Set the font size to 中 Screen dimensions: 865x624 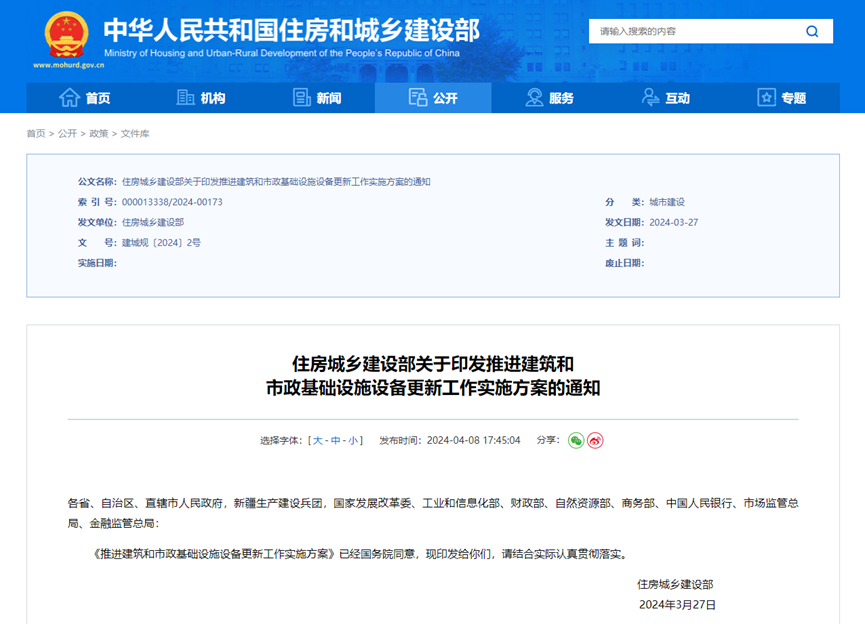(x=335, y=440)
